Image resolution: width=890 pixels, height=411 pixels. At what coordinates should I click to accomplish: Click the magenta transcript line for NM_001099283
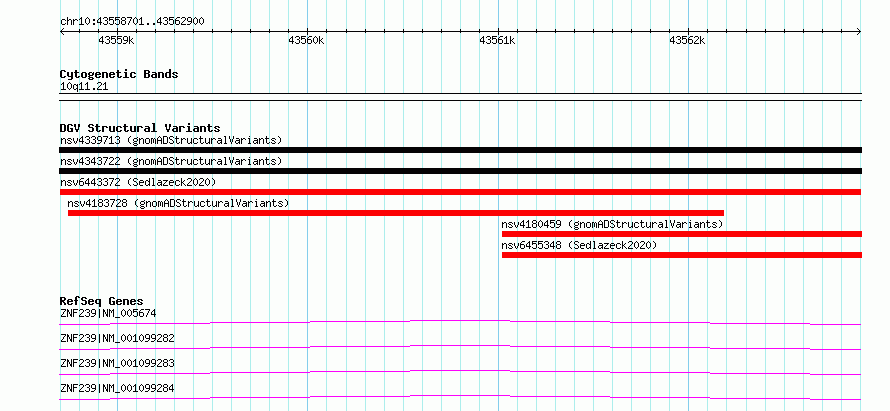pos(460,372)
